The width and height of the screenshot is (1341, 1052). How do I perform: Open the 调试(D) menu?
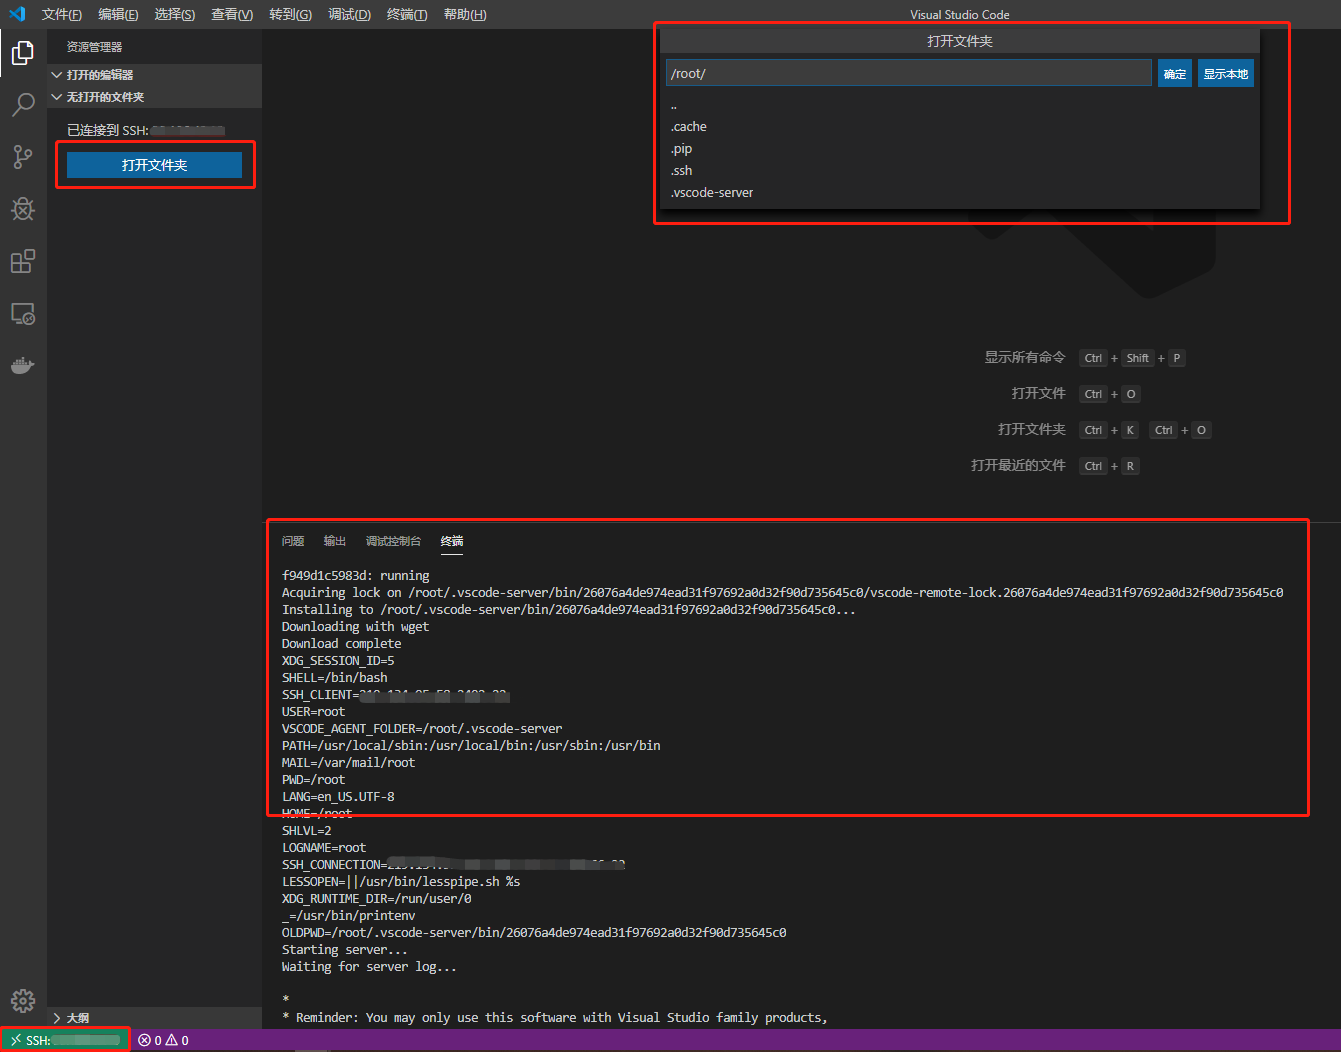tap(349, 14)
